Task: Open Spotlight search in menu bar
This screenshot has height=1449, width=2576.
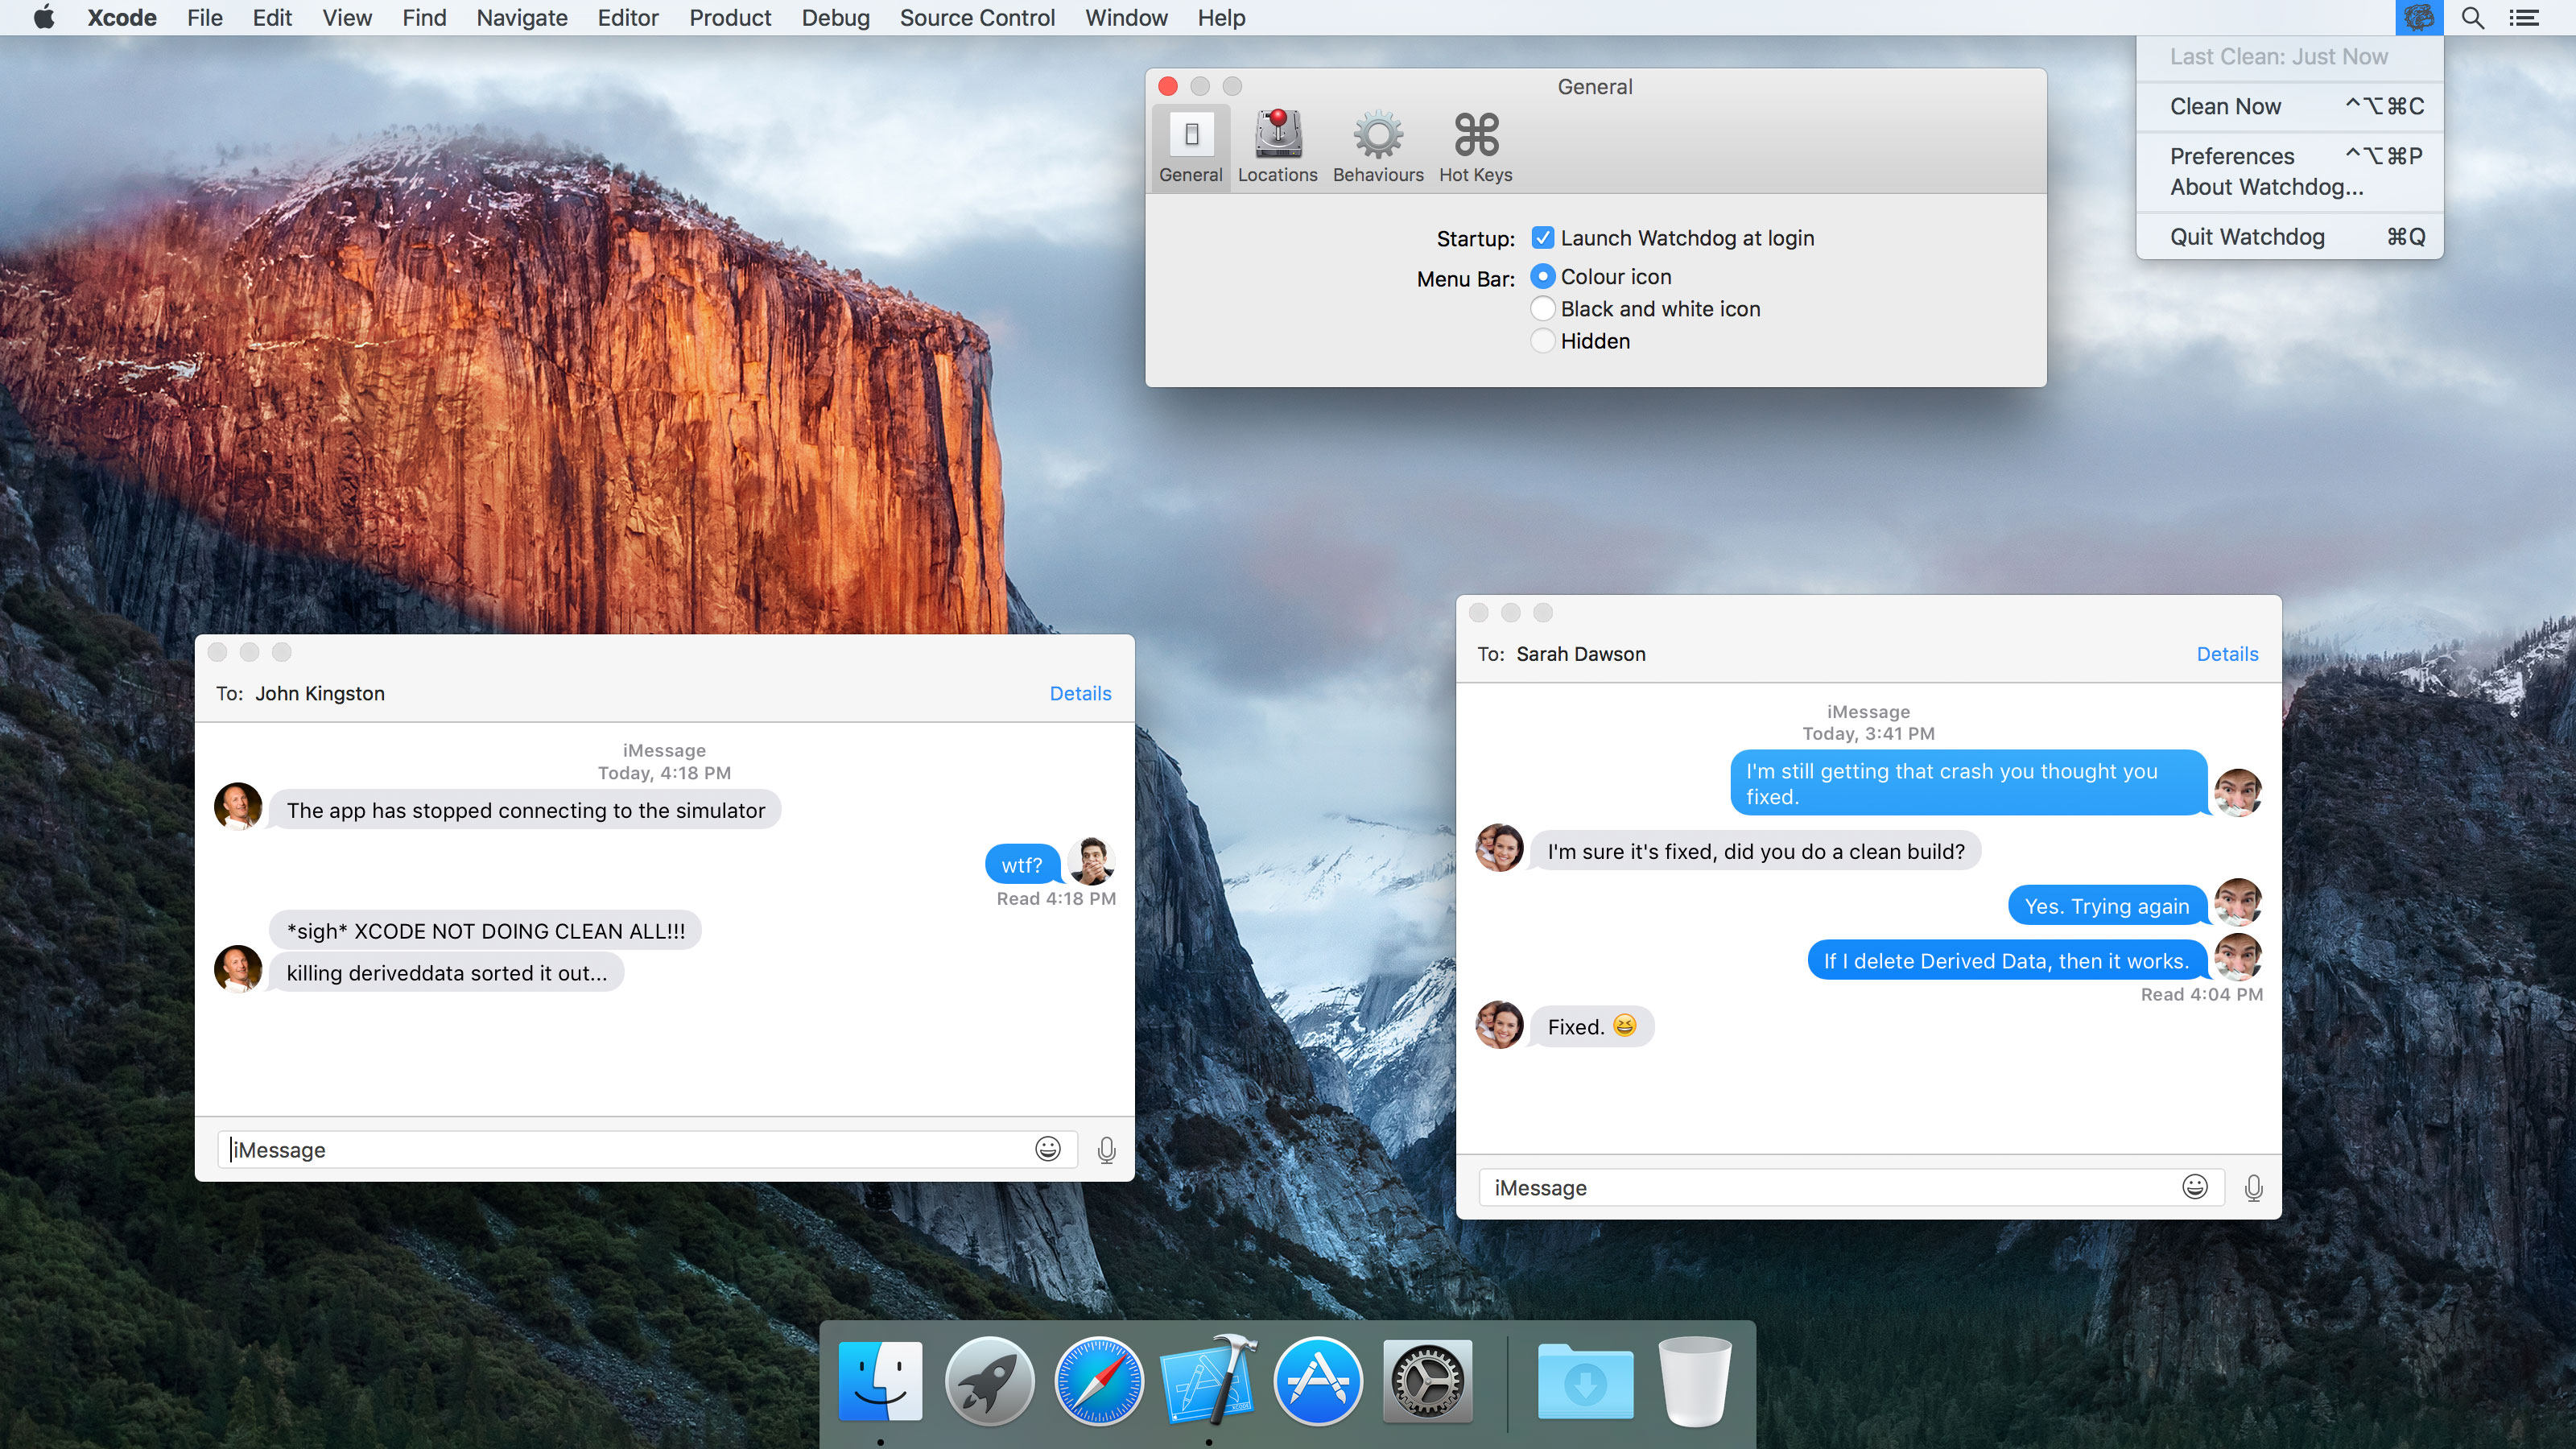Action: [x=2472, y=18]
